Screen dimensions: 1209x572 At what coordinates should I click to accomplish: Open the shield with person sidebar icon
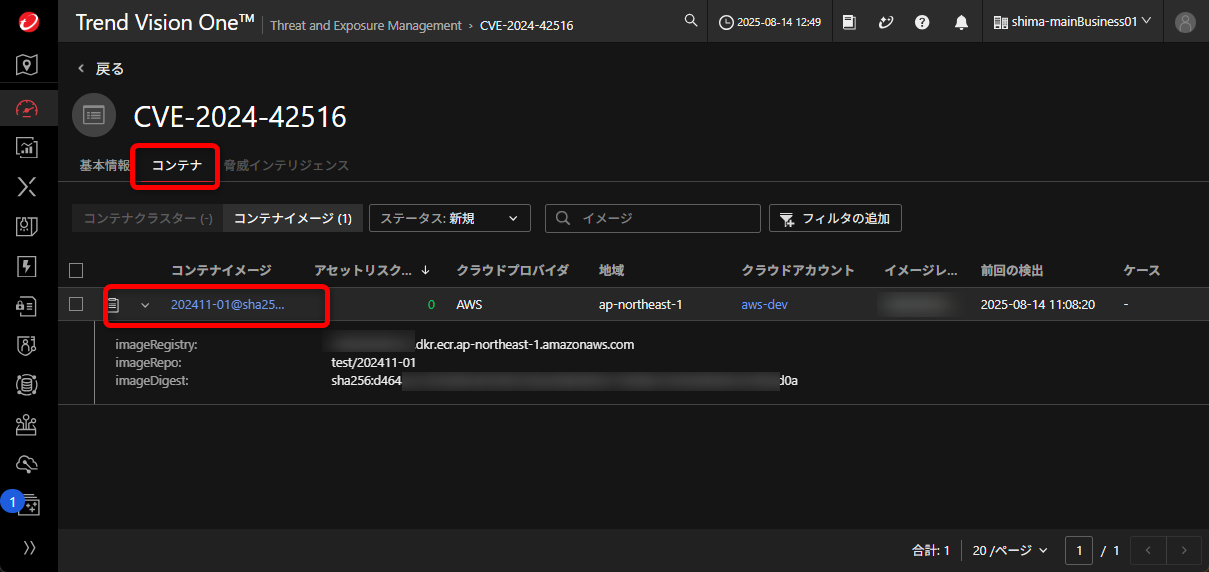28,346
